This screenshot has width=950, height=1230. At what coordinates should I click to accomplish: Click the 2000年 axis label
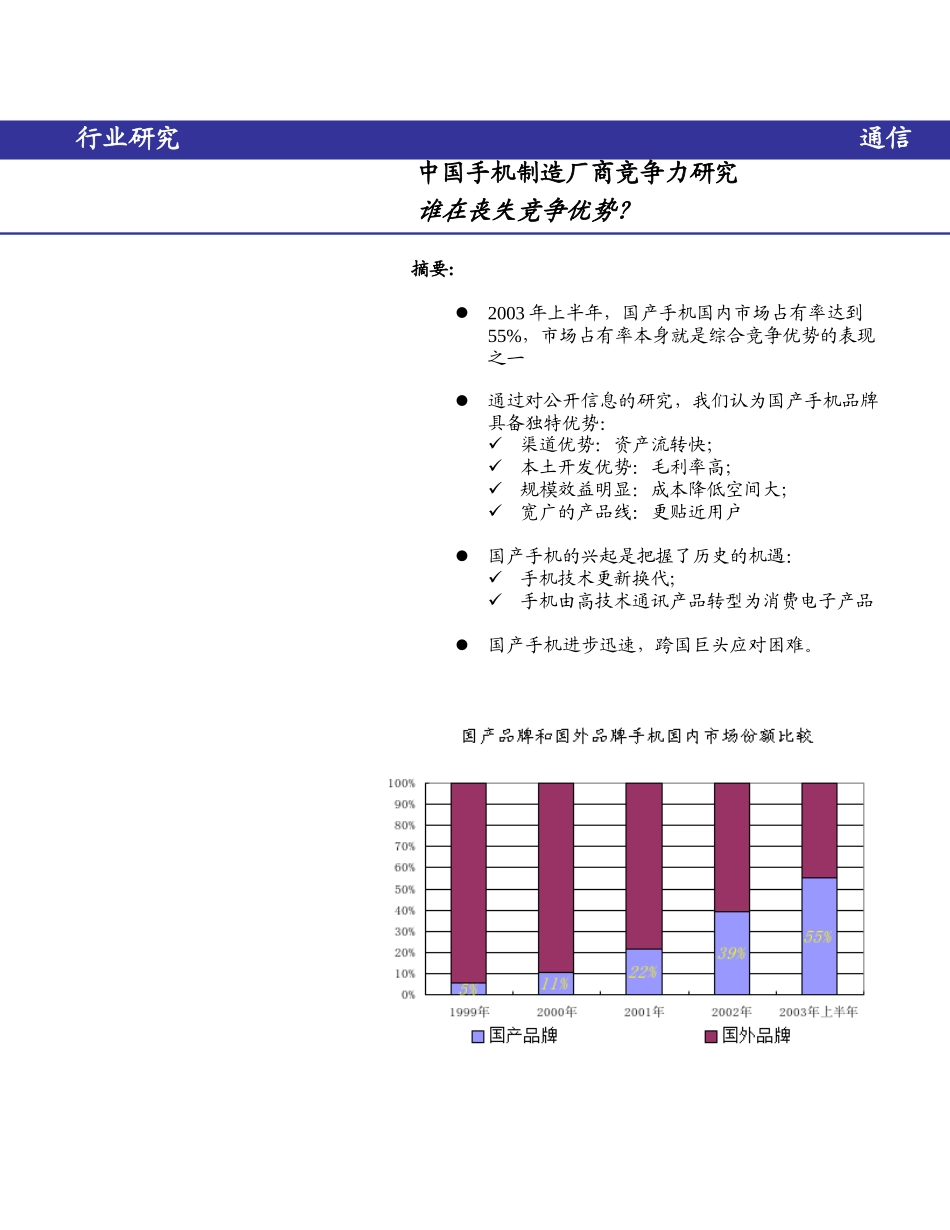pyautogui.click(x=556, y=1012)
